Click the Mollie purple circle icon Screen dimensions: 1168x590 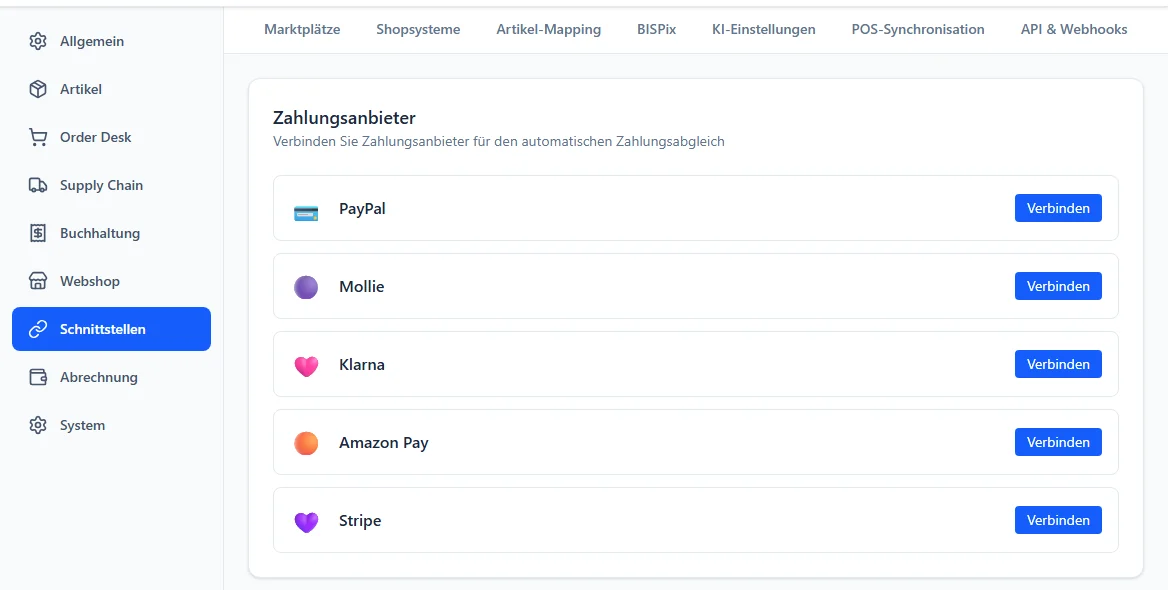tap(306, 287)
